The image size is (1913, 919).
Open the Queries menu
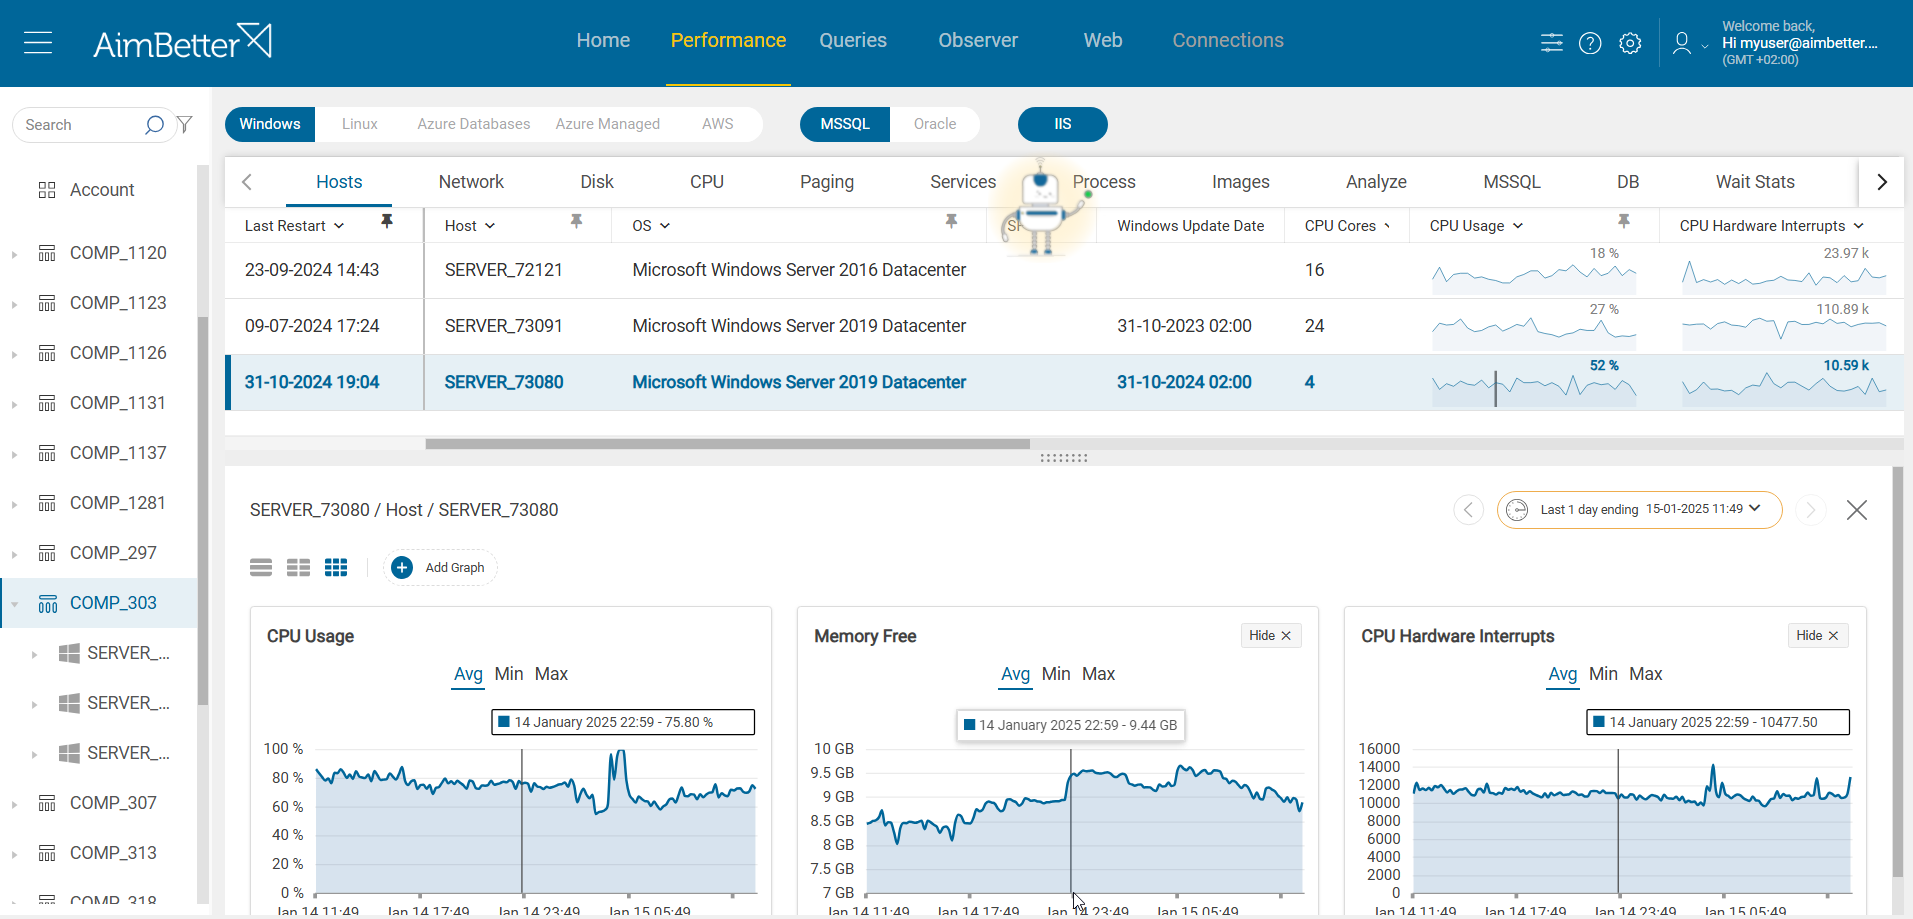(x=853, y=40)
